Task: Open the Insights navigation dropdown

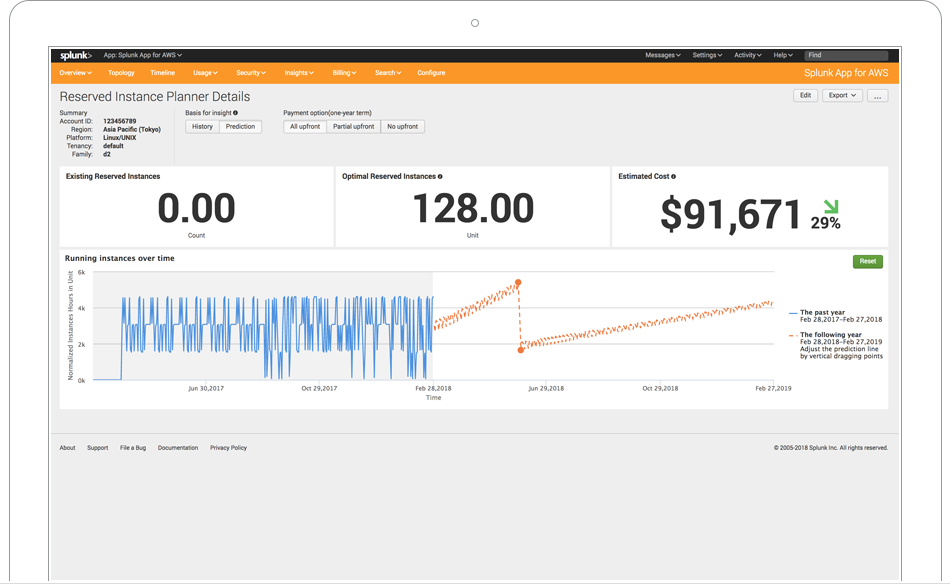Action: pos(299,73)
